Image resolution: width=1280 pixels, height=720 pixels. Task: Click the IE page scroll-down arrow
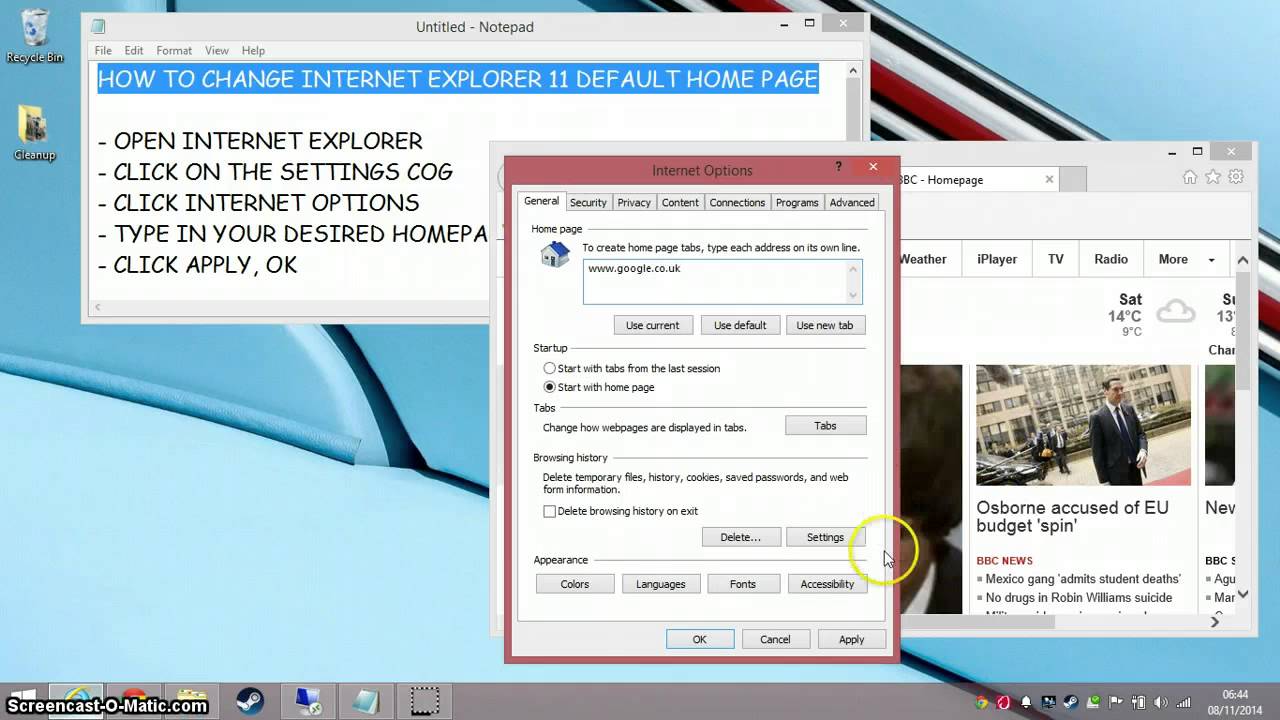(1243, 594)
